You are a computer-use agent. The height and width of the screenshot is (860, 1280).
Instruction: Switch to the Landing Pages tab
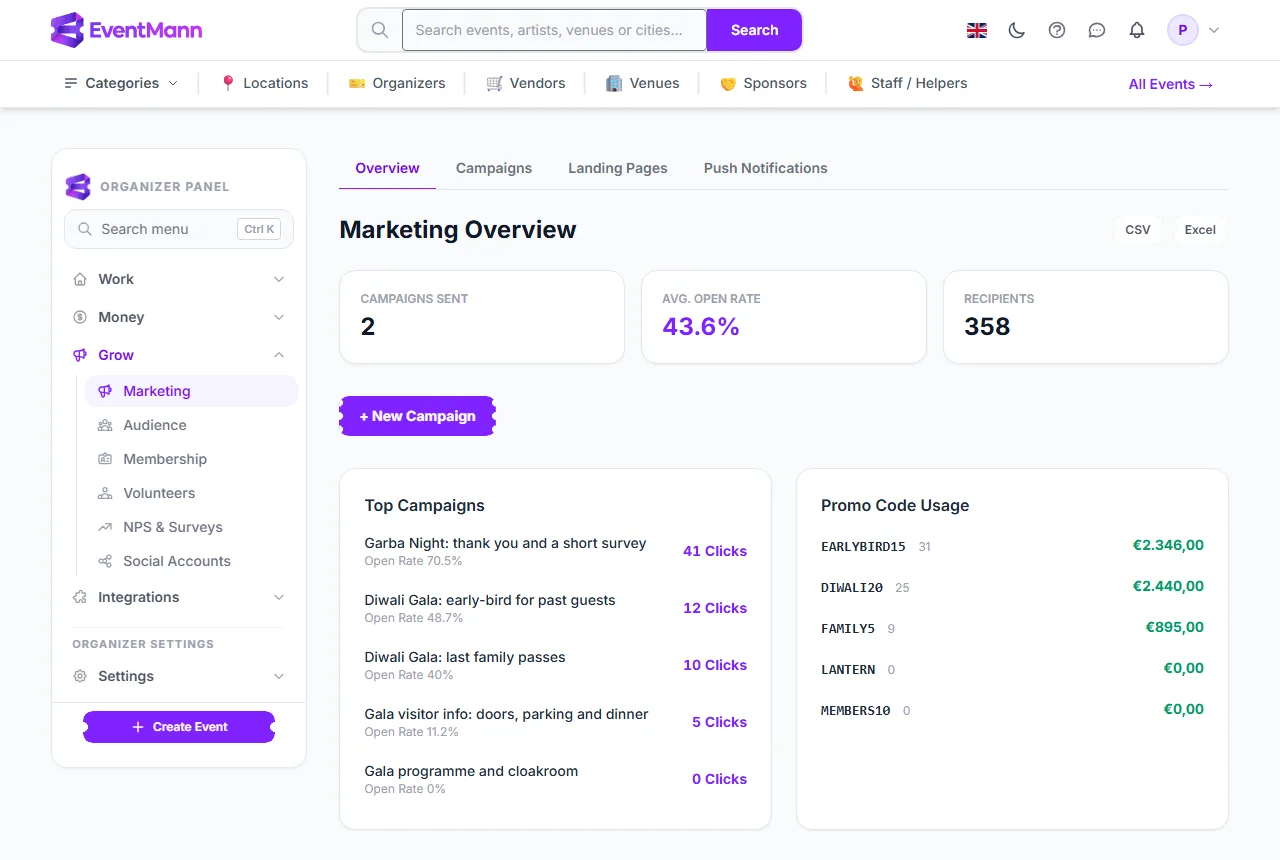(618, 168)
